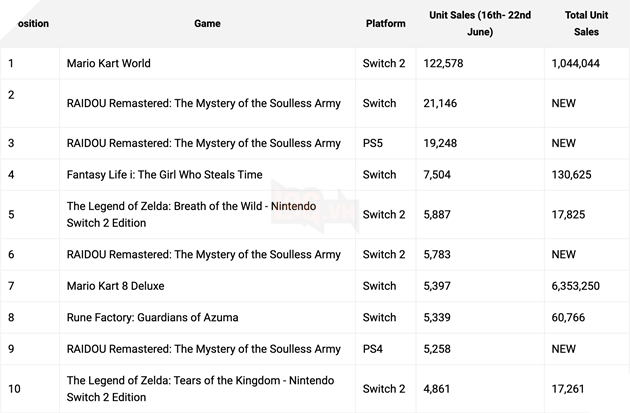The image size is (630, 413).
Task: Click the Zelda Tears of the Kingdom title
Action: click(200, 389)
